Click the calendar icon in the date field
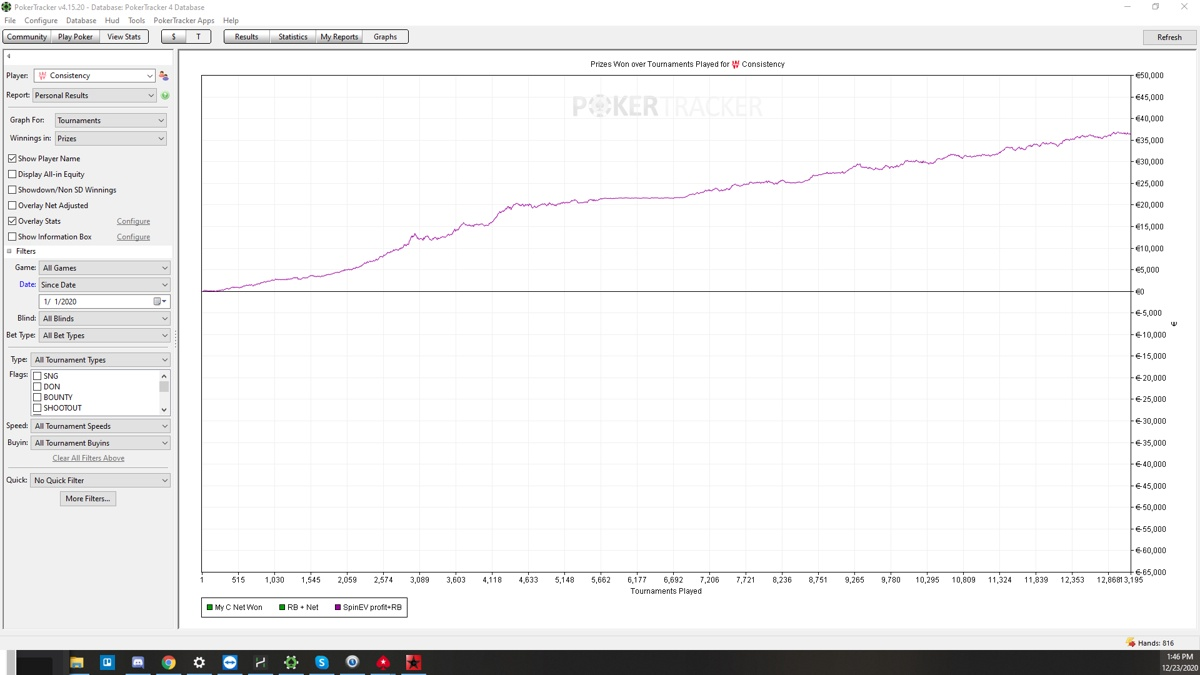1200x675 pixels. [157, 301]
